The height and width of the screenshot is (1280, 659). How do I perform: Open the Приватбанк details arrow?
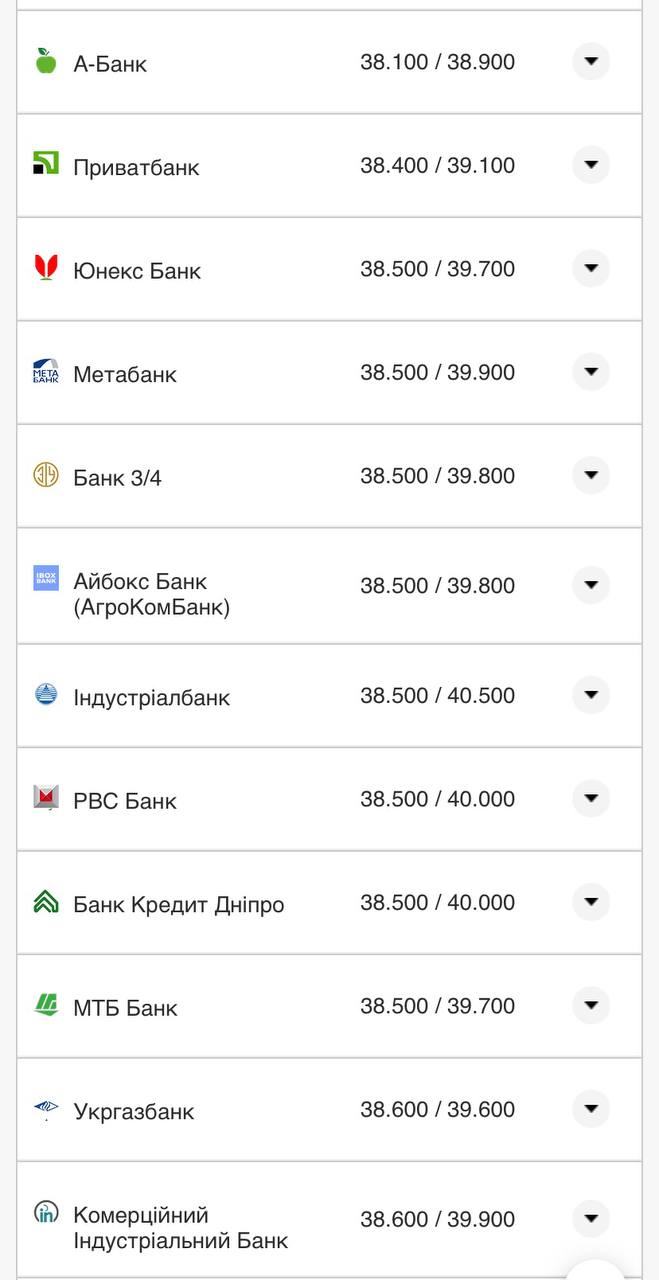point(591,165)
